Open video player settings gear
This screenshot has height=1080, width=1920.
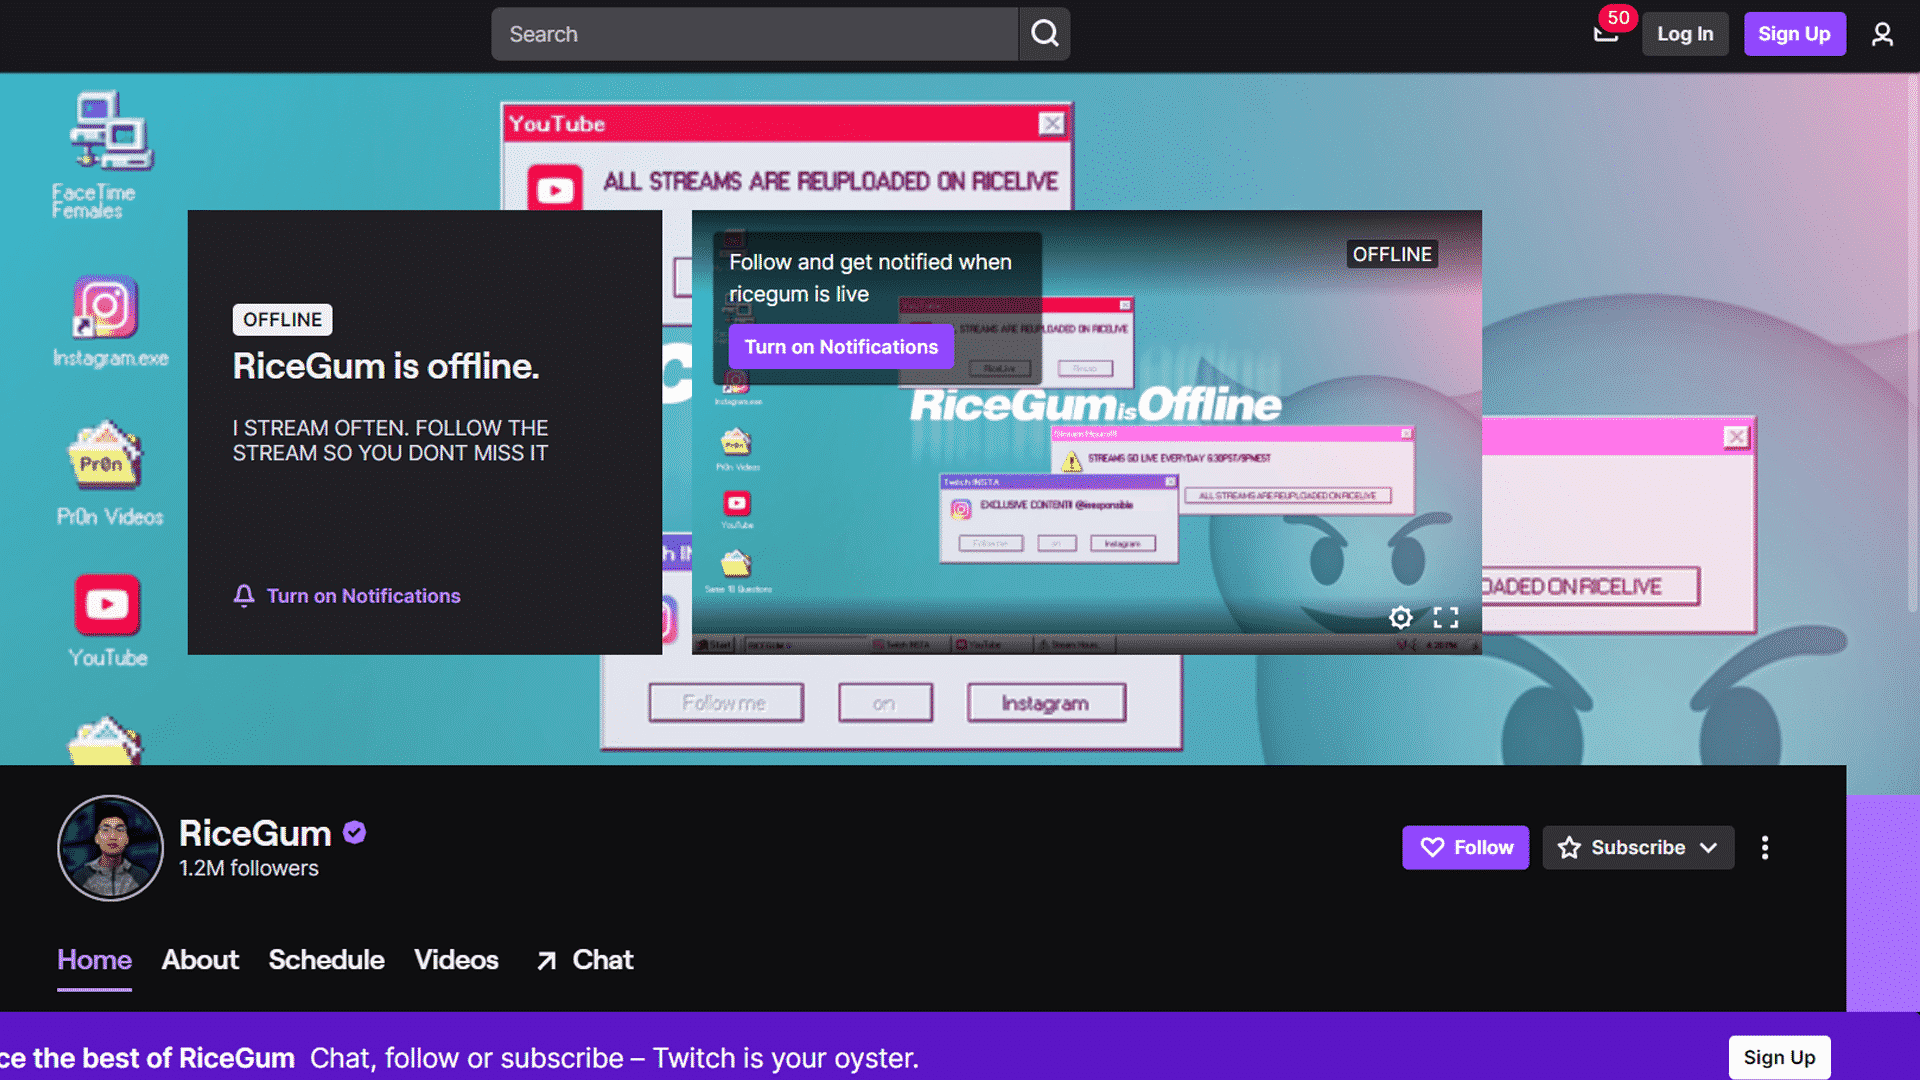tap(1400, 618)
